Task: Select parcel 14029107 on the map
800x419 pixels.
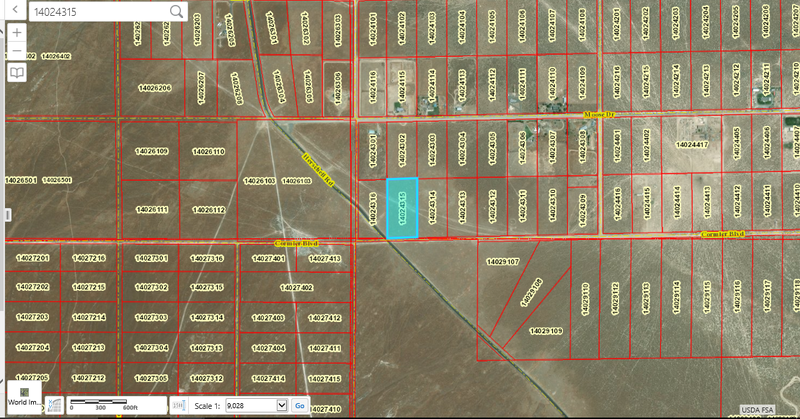Action: click(502, 261)
